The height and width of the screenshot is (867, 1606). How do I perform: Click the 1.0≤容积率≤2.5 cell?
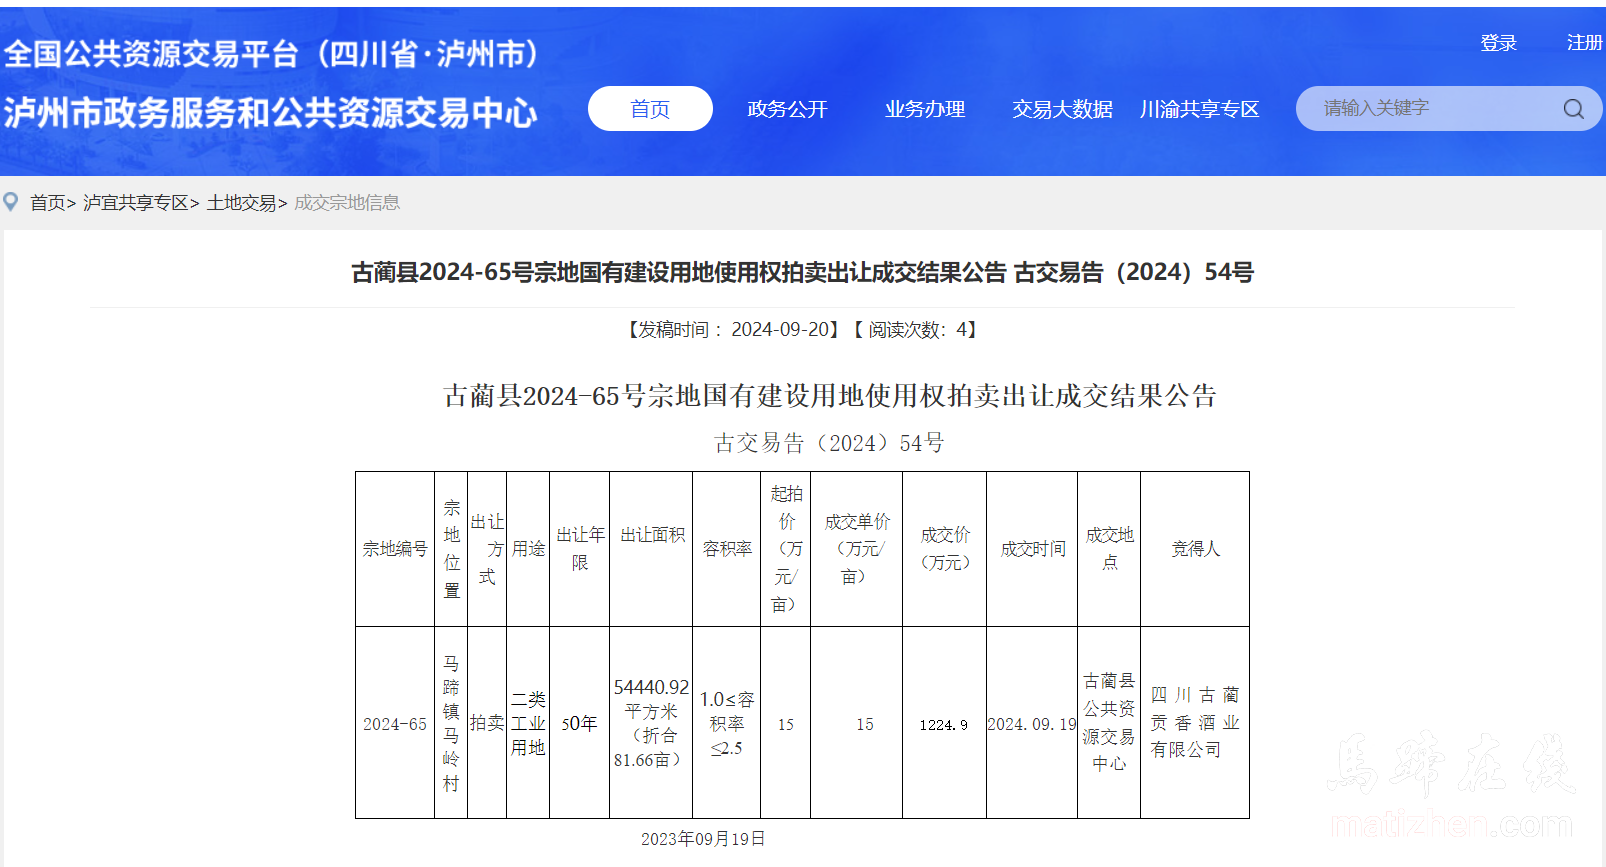click(x=727, y=724)
